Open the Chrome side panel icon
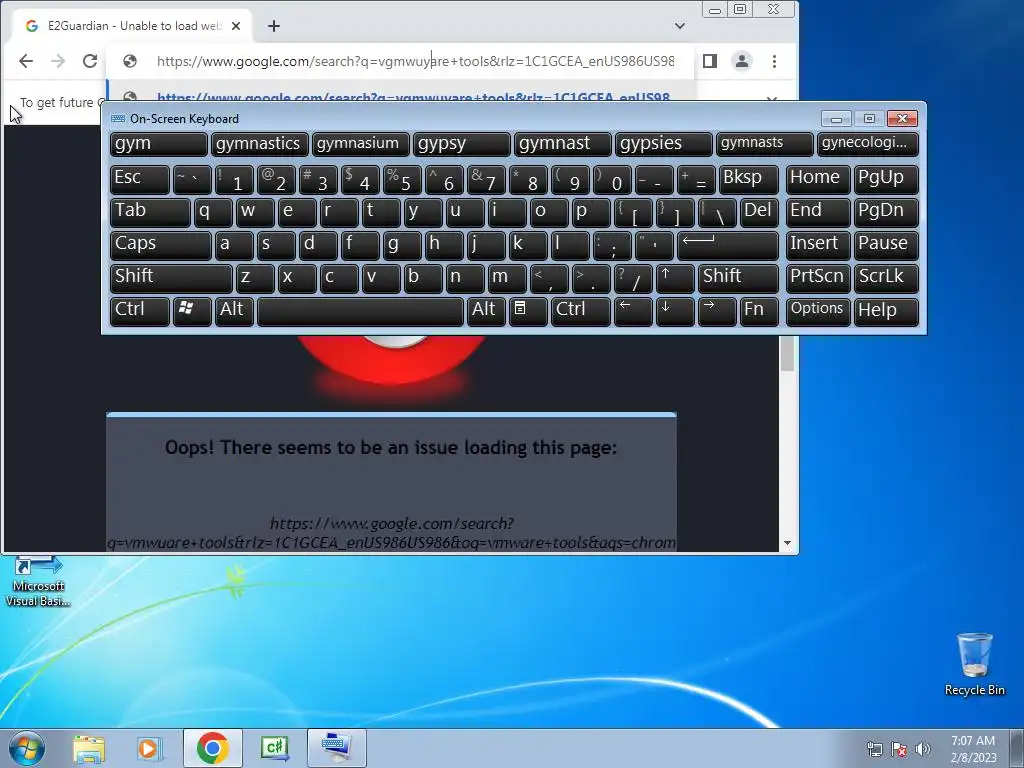1024x768 pixels. 710,61
